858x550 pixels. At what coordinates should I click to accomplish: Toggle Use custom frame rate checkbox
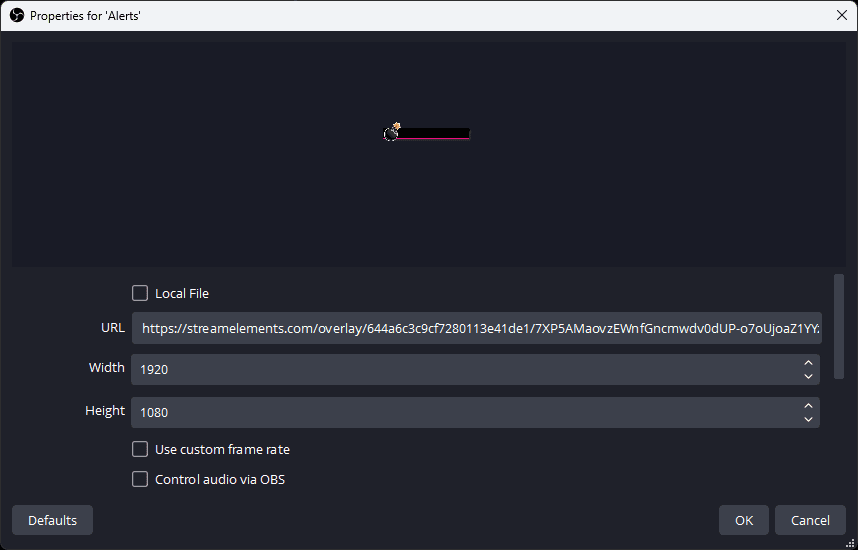pos(140,449)
